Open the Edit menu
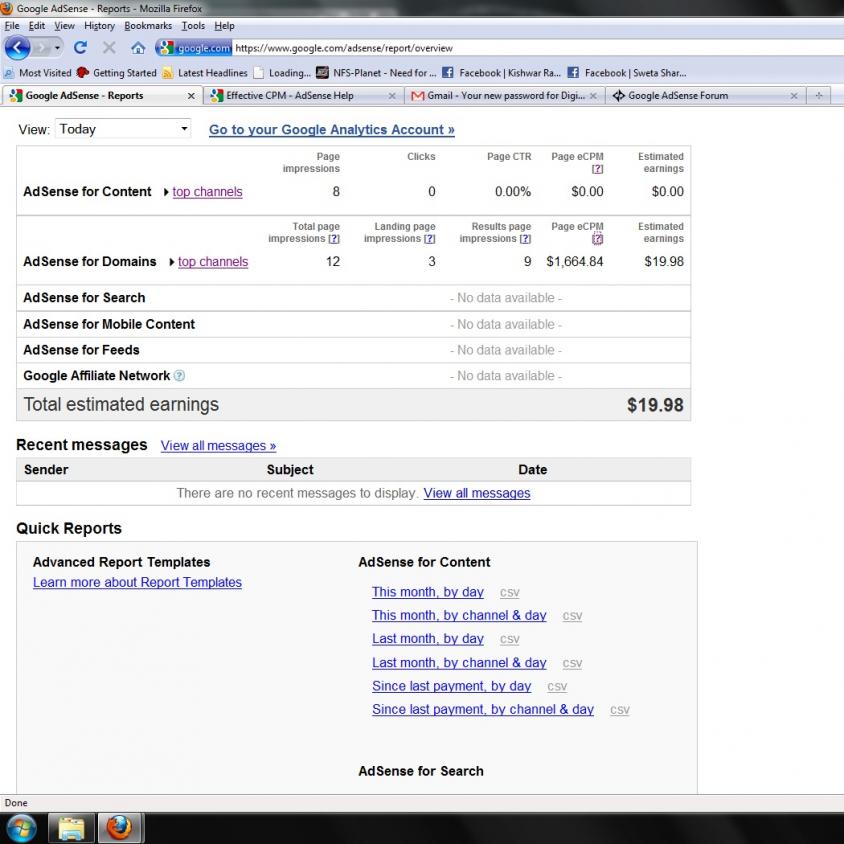844x844 pixels. (37, 26)
